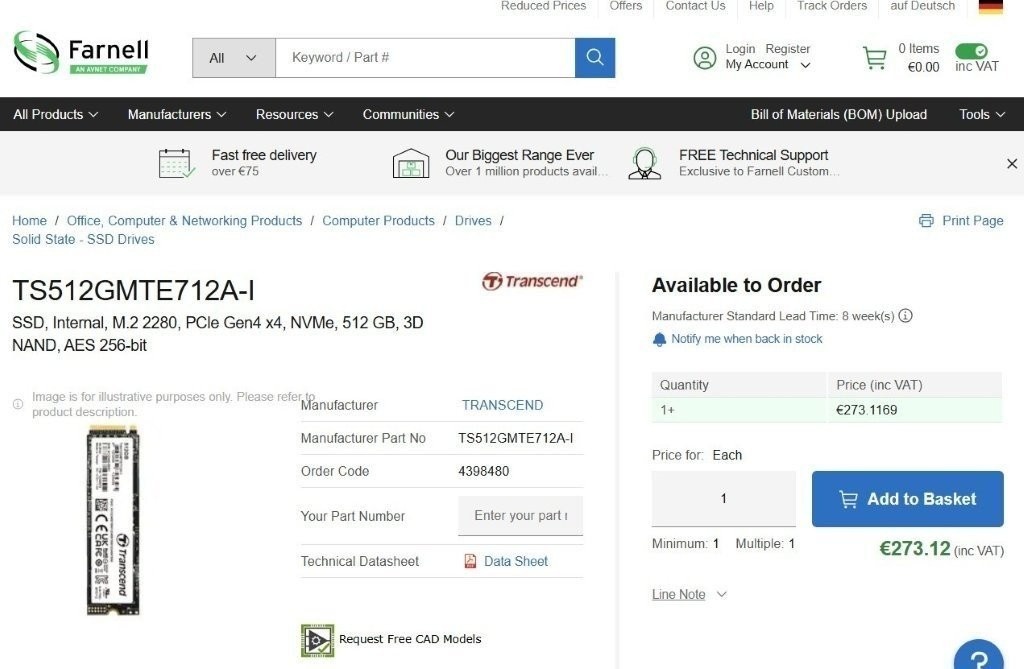The height and width of the screenshot is (669, 1024).
Task: Open the All search category dropdown
Action: pyautogui.click(x=232, y=57)
